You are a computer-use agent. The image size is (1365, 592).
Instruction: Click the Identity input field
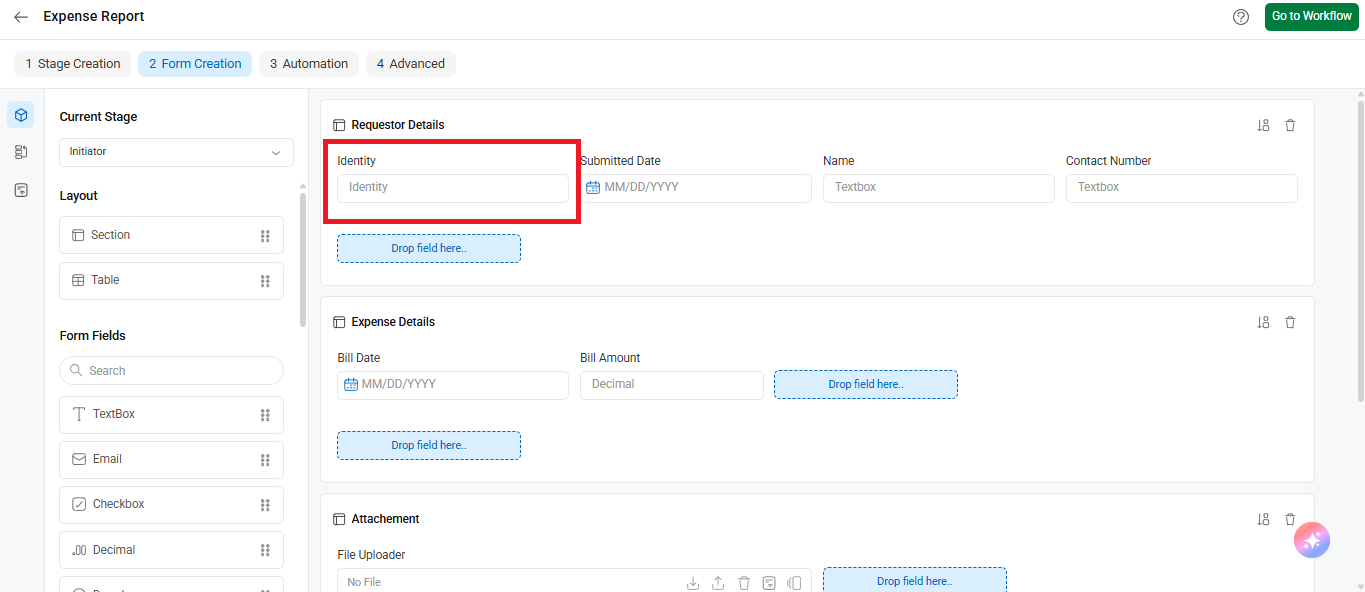click(453, 188)
